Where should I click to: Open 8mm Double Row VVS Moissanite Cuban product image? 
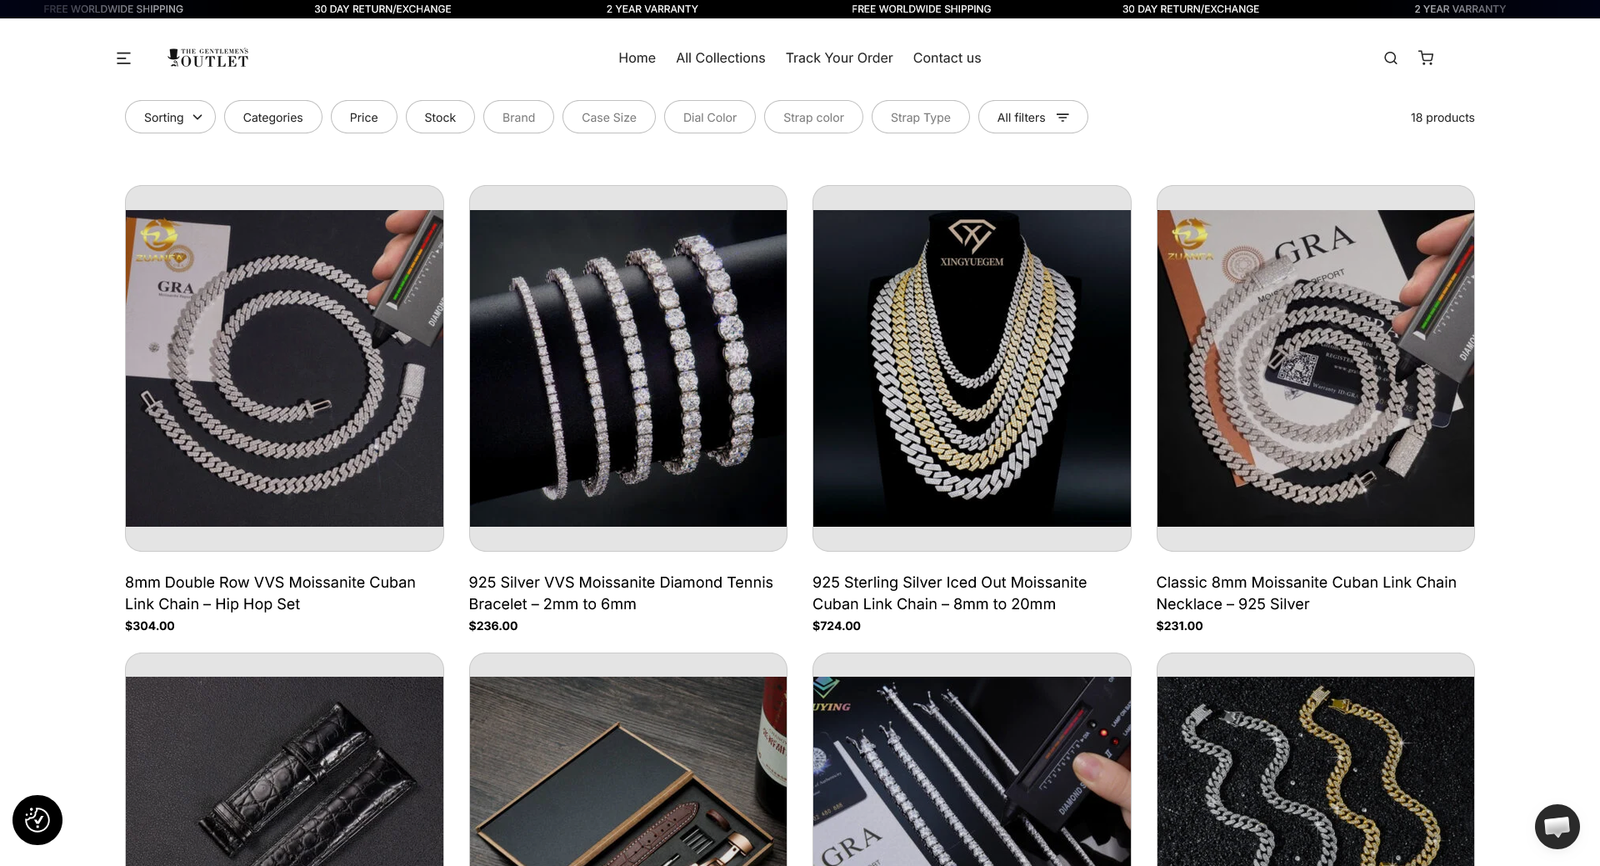coord(284,368)
